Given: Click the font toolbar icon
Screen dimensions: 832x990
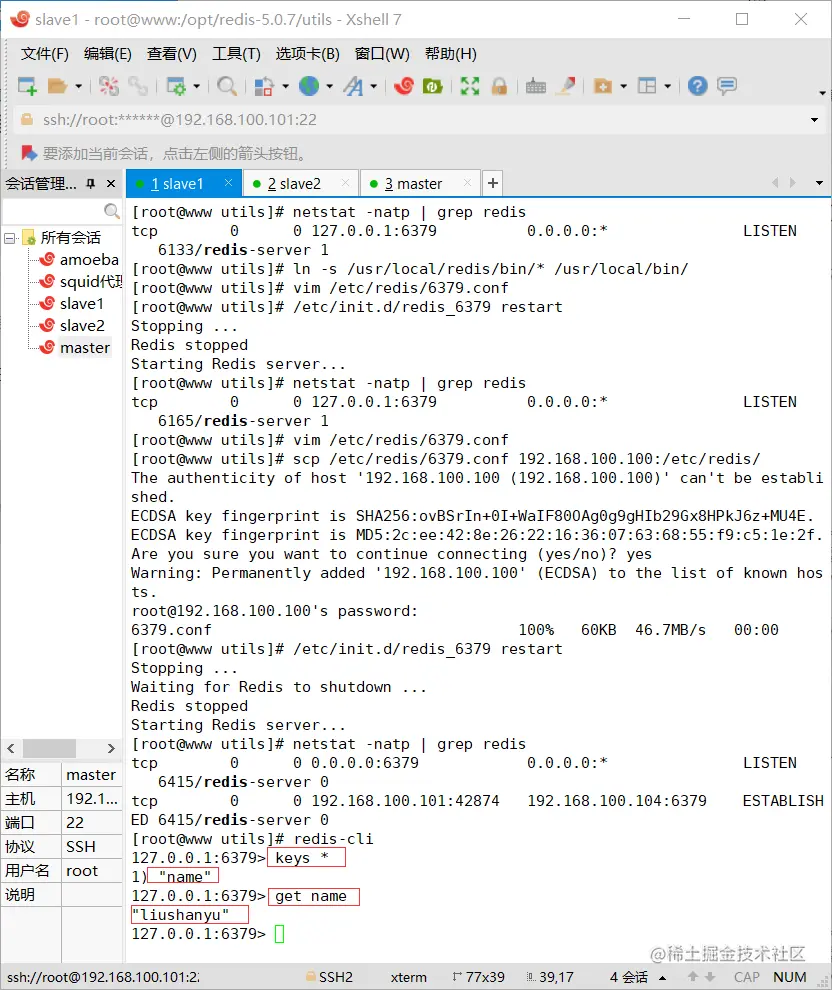Looking at the screenshot, I should (353, 86).
